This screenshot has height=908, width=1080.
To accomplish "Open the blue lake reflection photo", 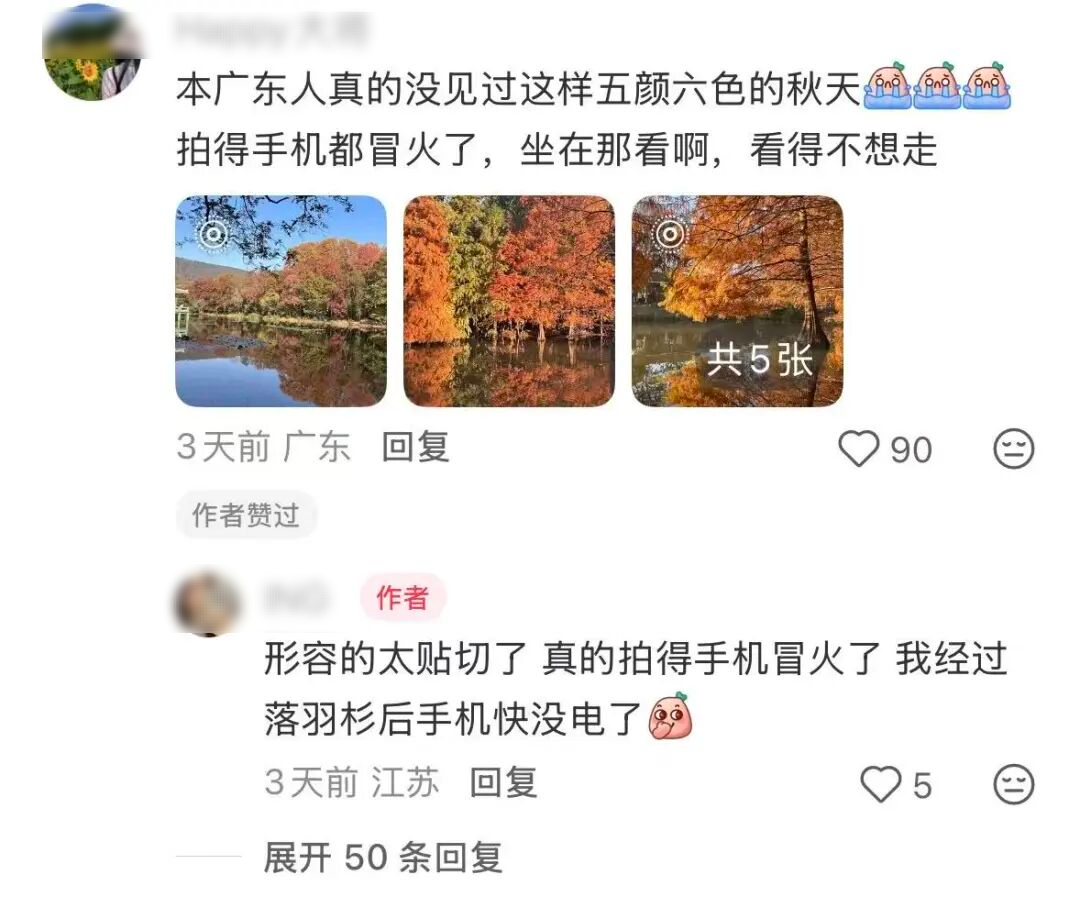I will click(x=281, y=301).
